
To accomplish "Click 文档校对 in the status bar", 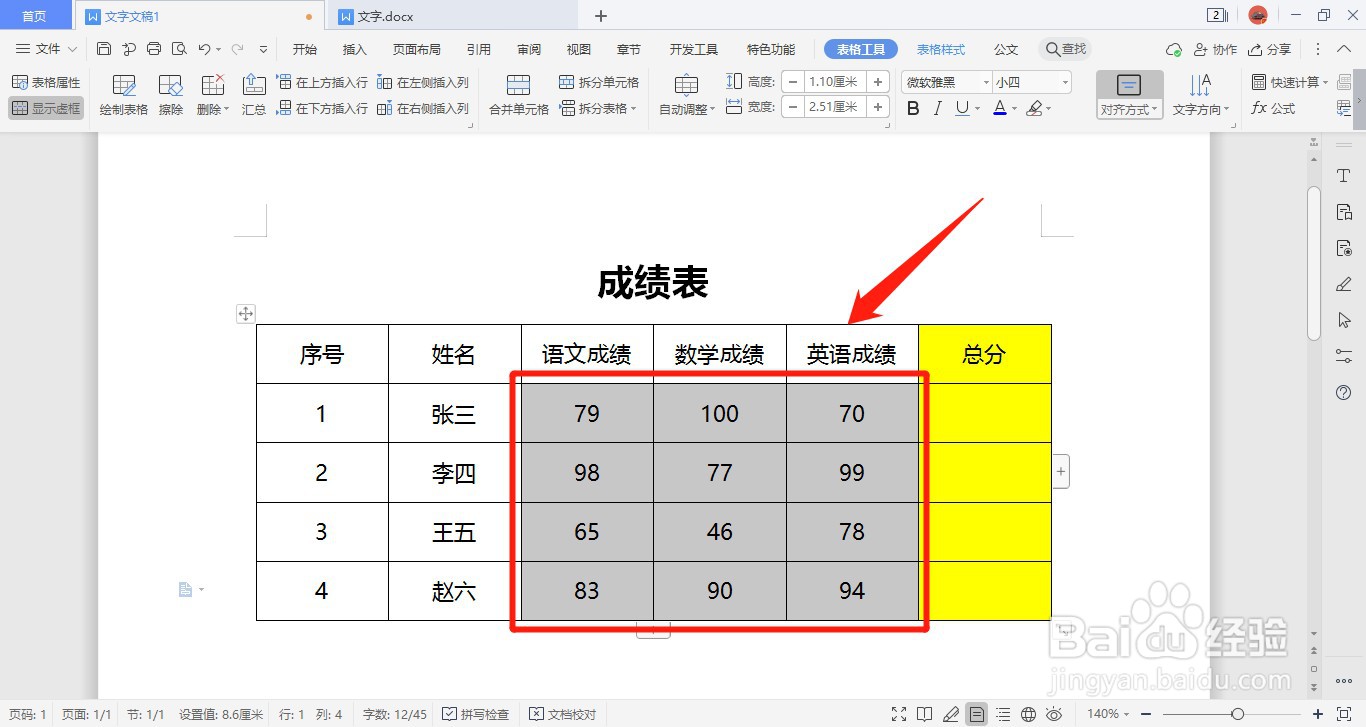I will coord(563,714).
